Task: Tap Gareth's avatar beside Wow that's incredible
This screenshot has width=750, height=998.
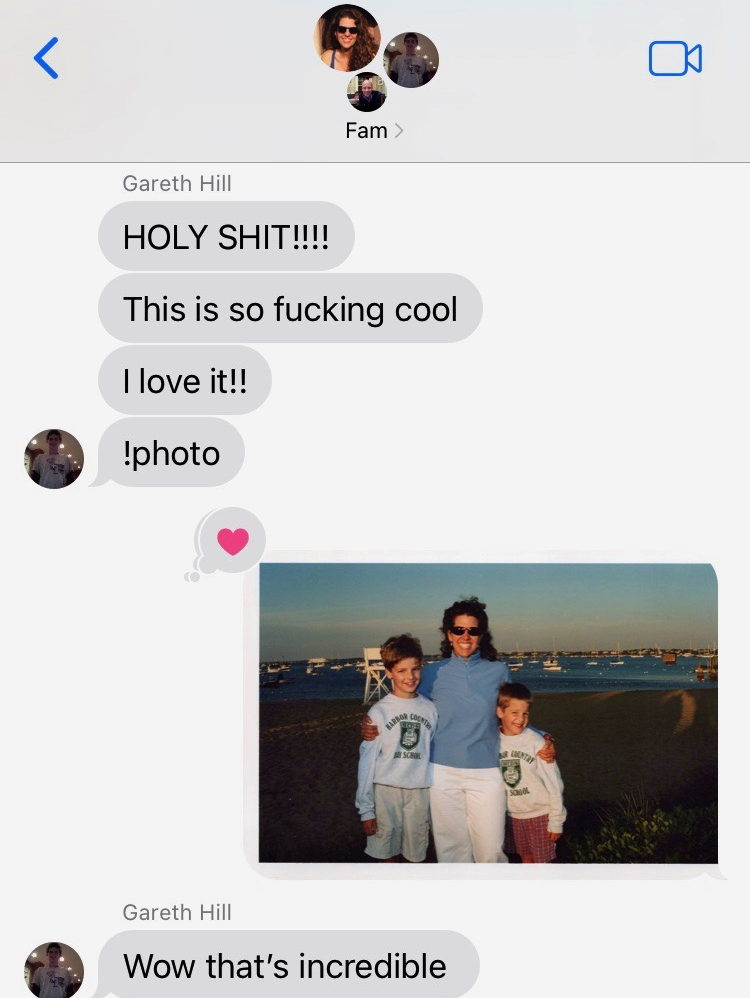Action: tap(54, 970)
